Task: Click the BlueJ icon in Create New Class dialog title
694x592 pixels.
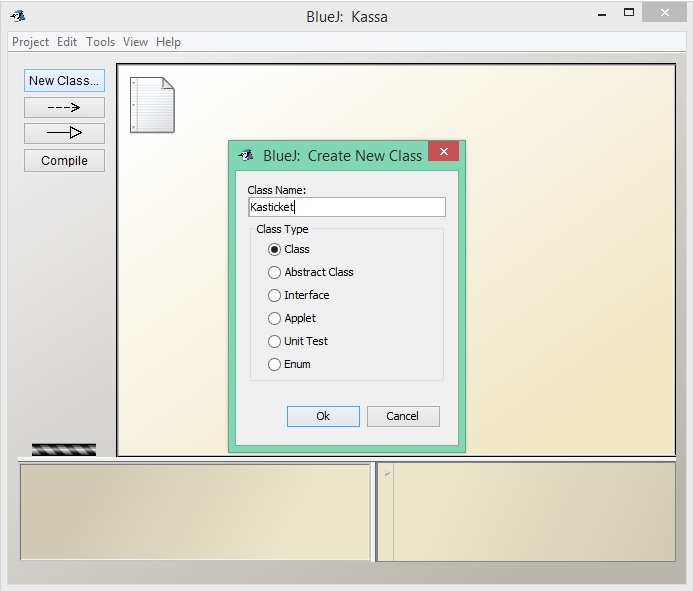Action: pos(246,155)
